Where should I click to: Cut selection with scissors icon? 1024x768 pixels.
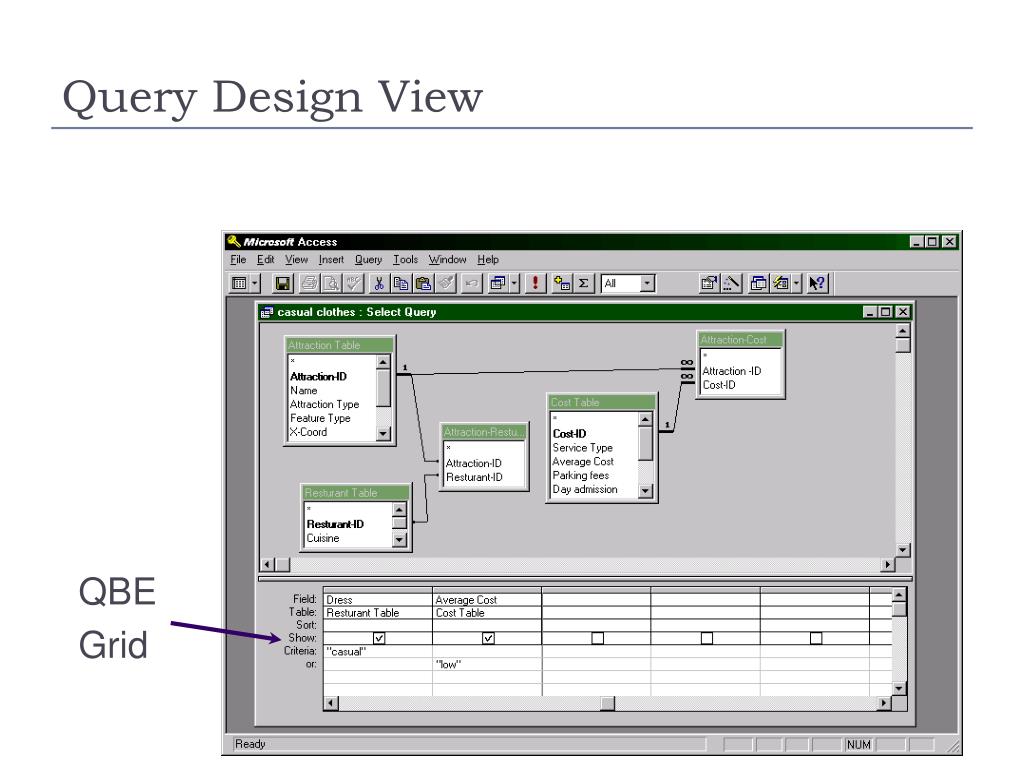coord(378,283)
